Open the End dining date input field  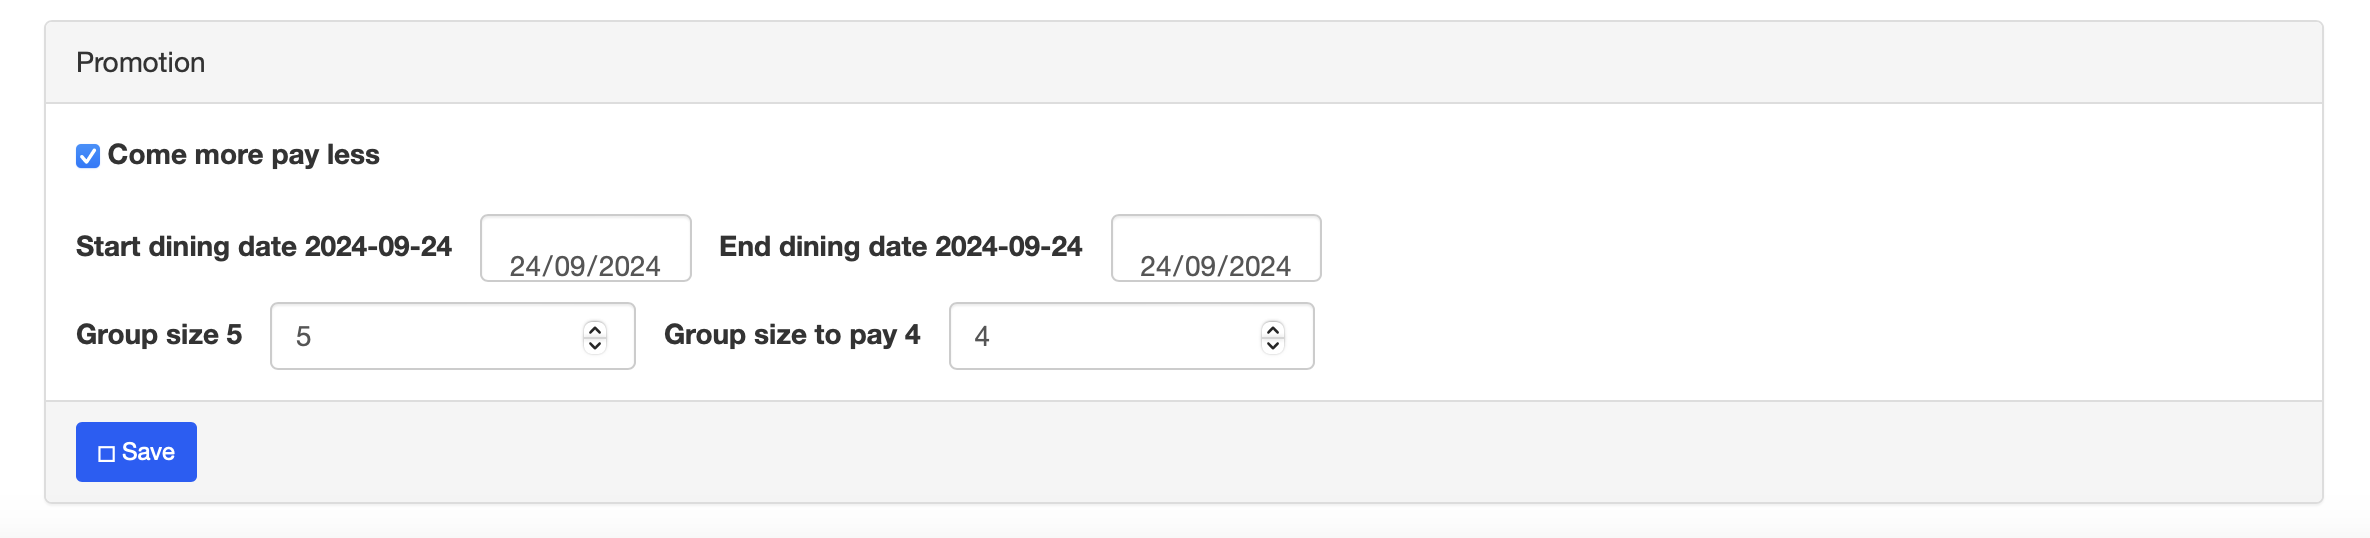coord(1215,249)
